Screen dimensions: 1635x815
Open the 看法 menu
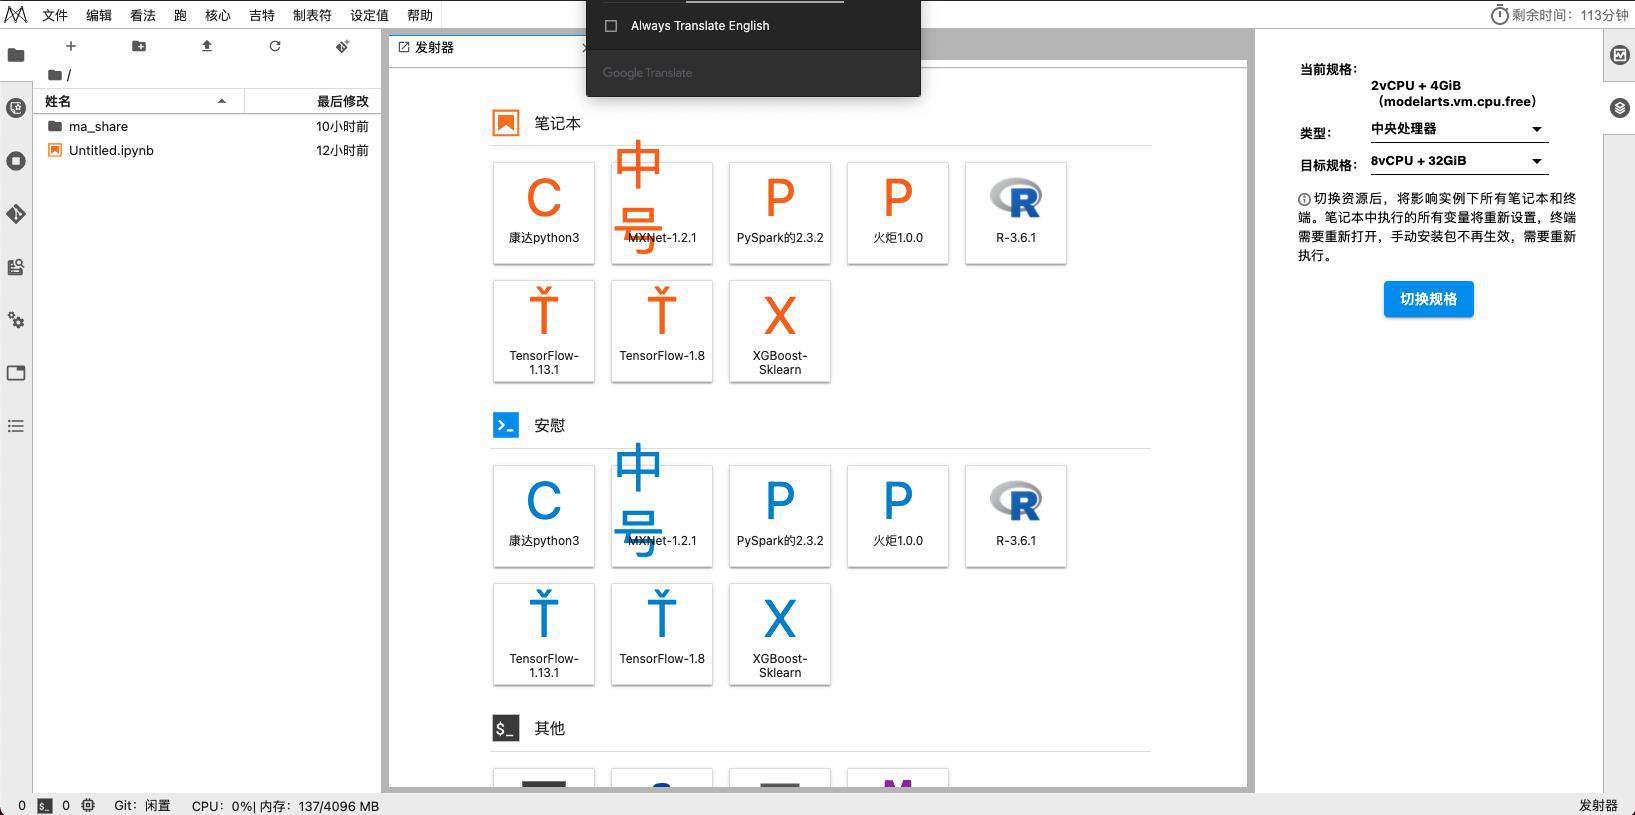tap(143, 15)
